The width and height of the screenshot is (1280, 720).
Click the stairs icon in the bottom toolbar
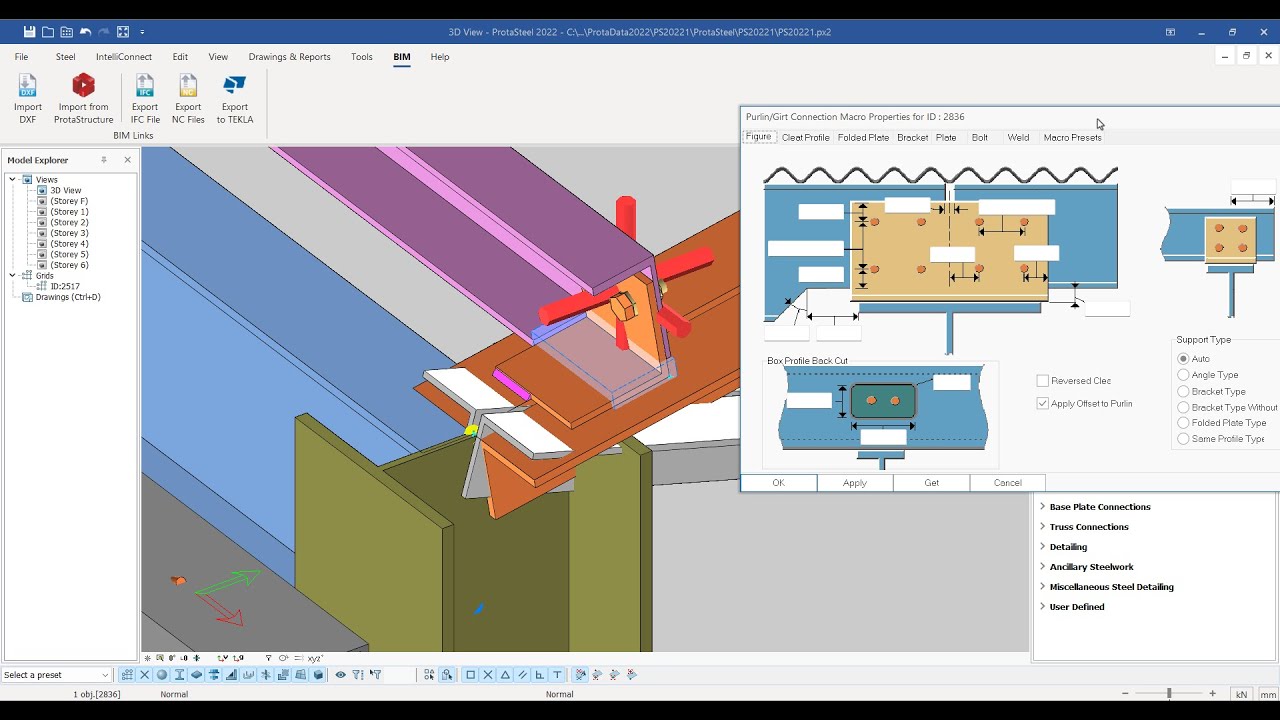(x=231, y=675)
